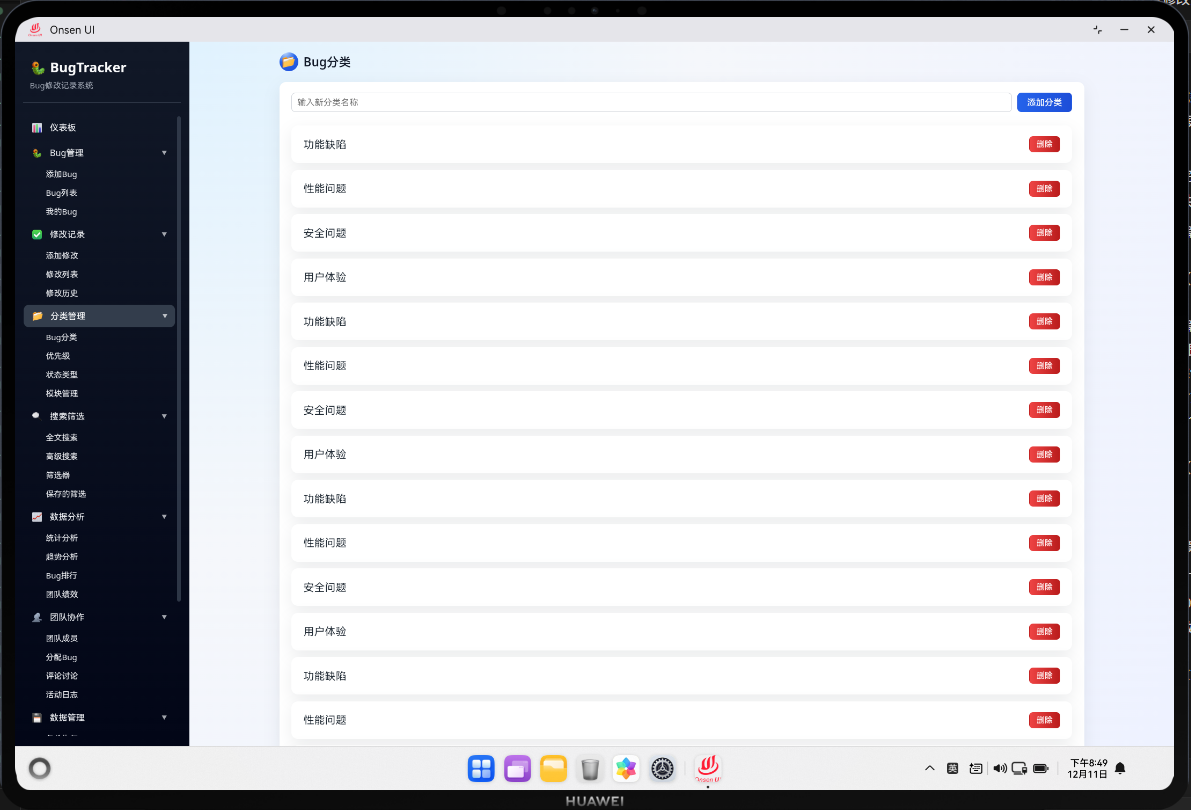
Task: Open 修改历史 in the sidebar
Action: pos(62,293)
